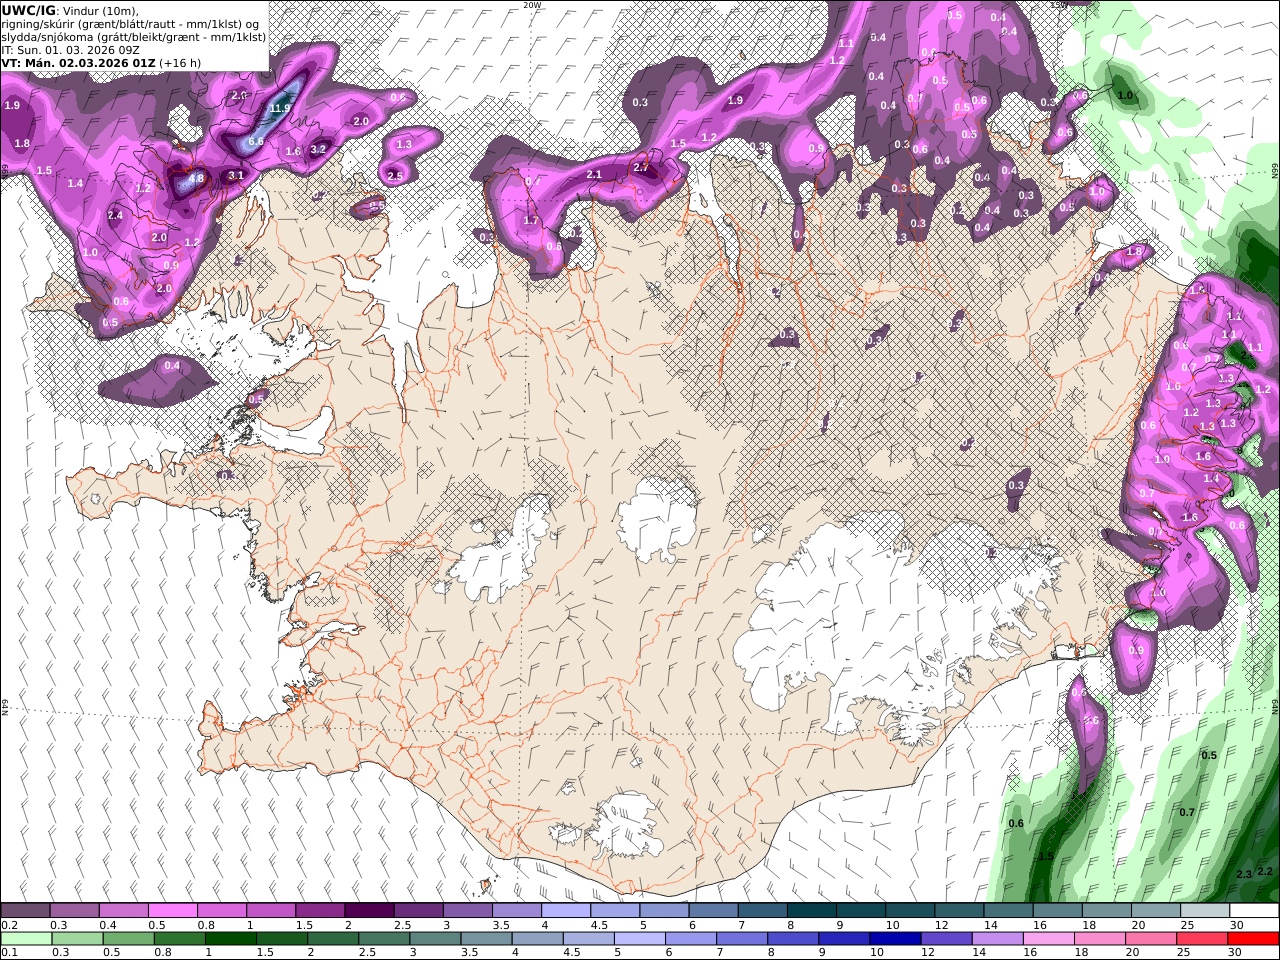This screenshot has height=960, width=1280.
Task: Click the '2.3' rain value bottom right
Action: click(x=1244, y=875)
